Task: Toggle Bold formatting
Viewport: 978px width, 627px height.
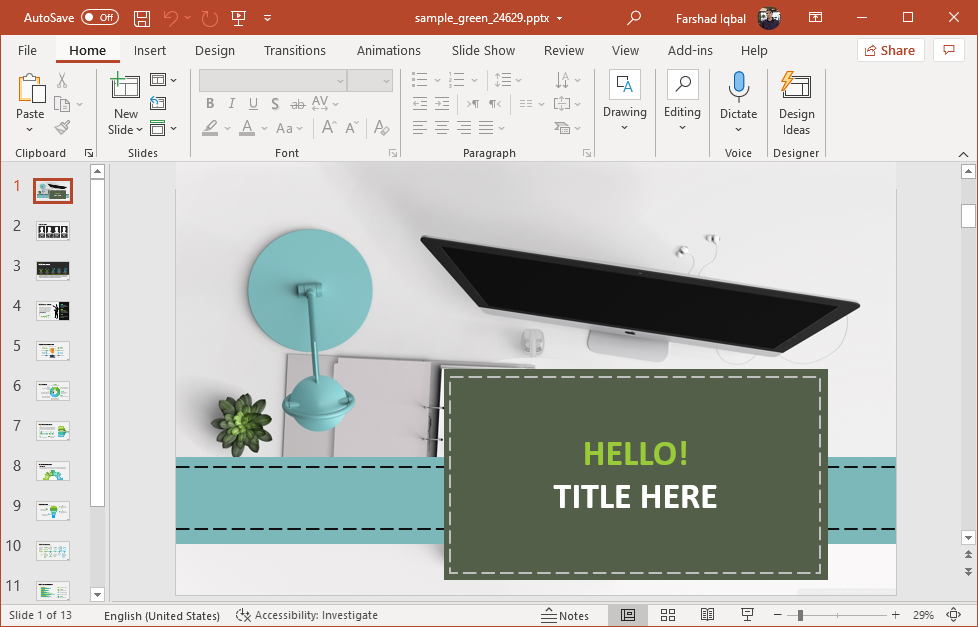Action: point(210,104)
